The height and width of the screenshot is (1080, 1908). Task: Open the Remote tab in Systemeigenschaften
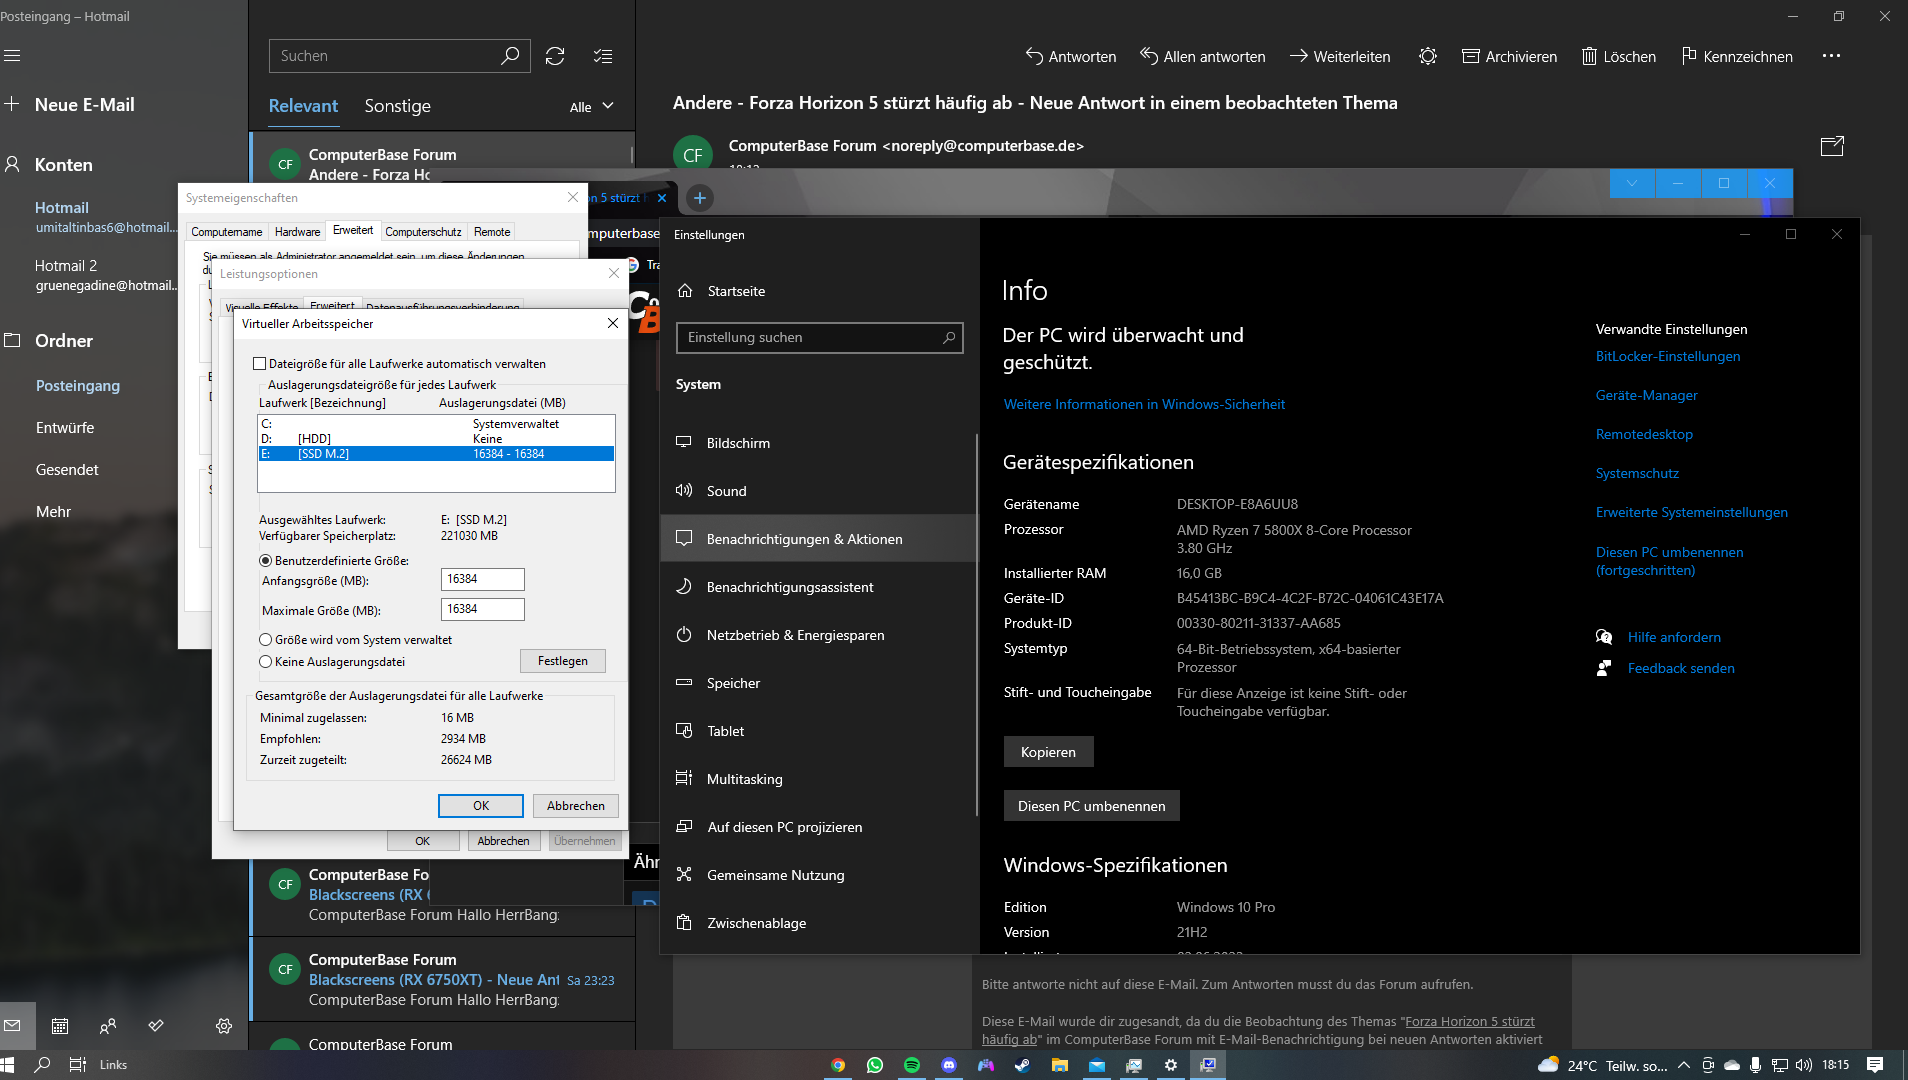coord(492,232)
